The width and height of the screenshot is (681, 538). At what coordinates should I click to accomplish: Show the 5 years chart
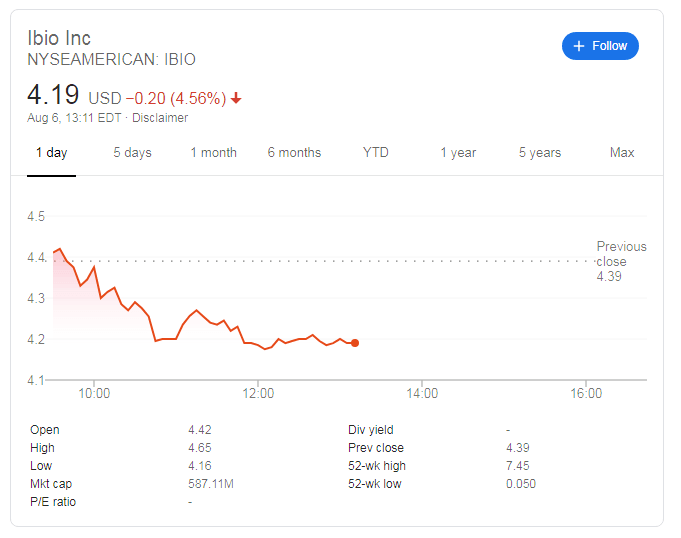(540, 153)
